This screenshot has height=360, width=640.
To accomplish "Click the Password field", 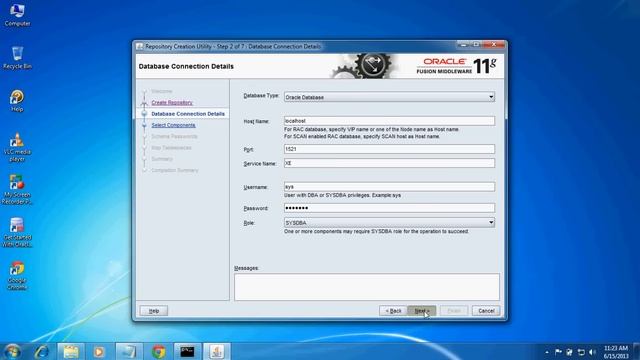I will [x=389, y=208].
